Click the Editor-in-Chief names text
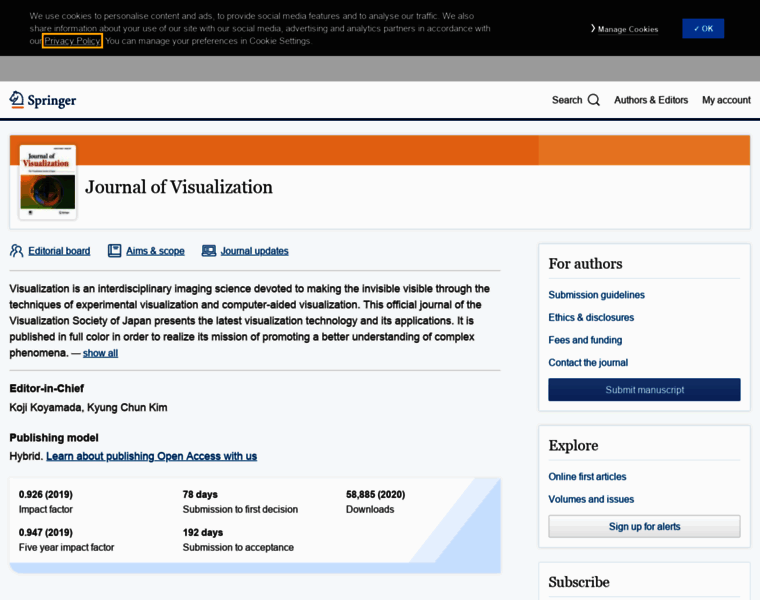 click(88, 407)
